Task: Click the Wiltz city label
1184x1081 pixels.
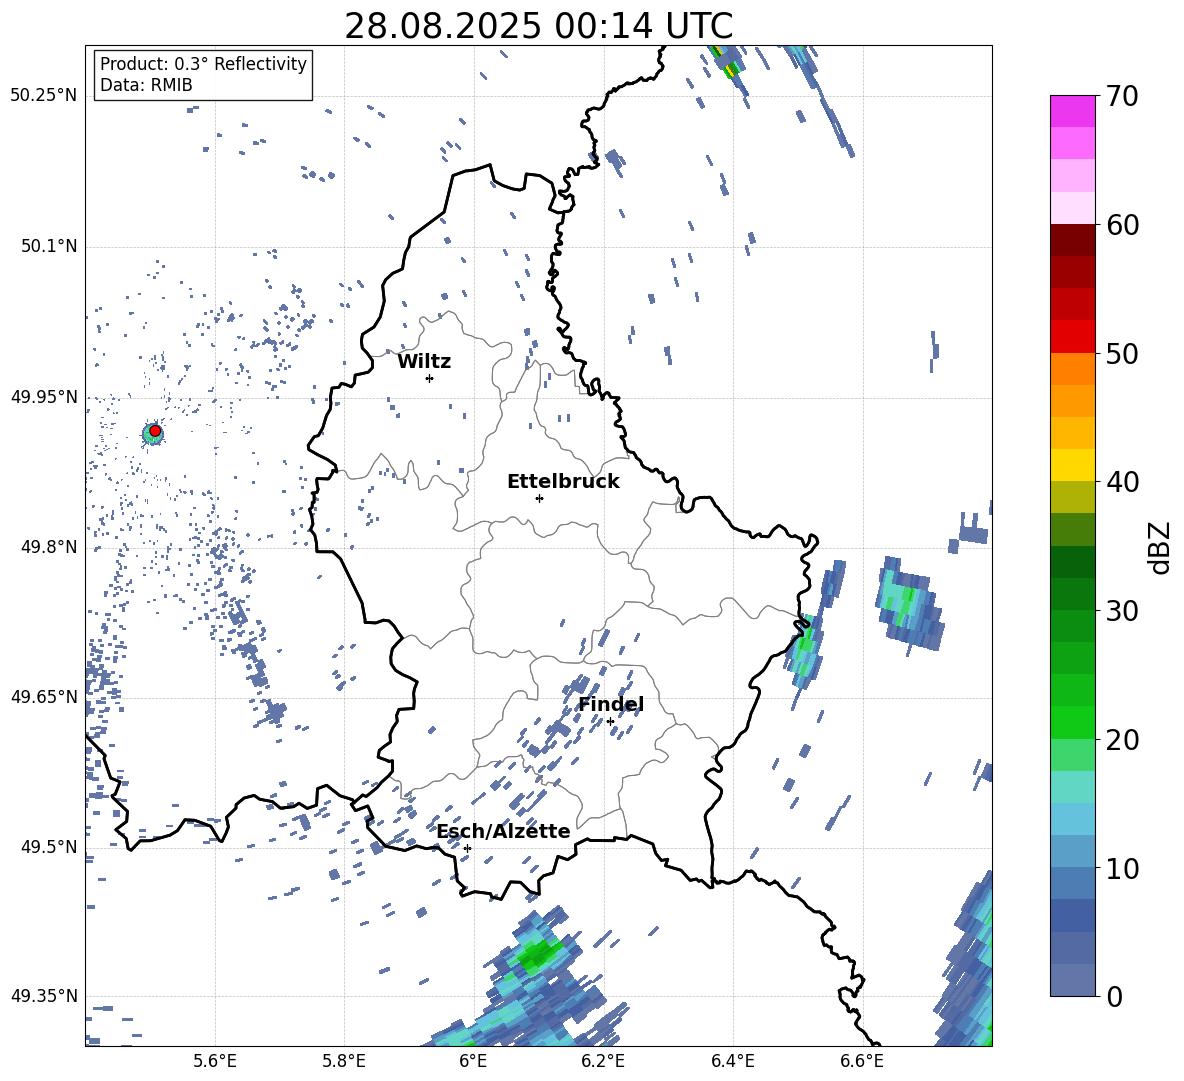Action: [x=424, y=362]
